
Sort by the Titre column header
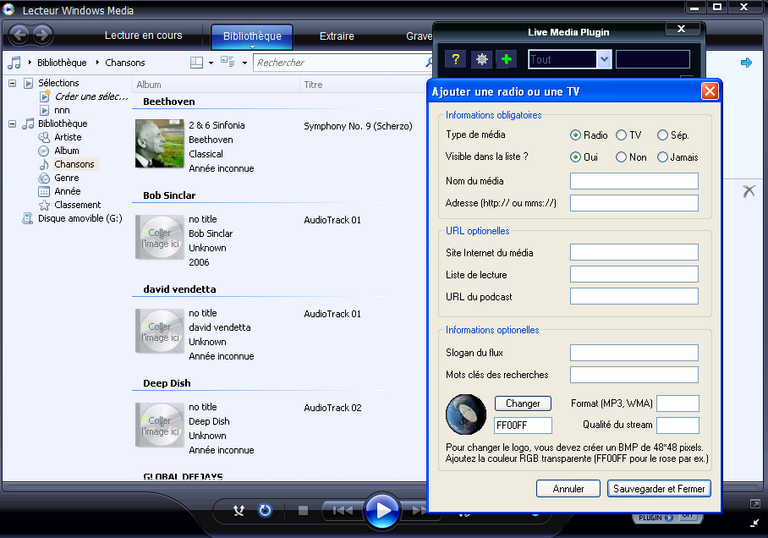tap(362, 85)
